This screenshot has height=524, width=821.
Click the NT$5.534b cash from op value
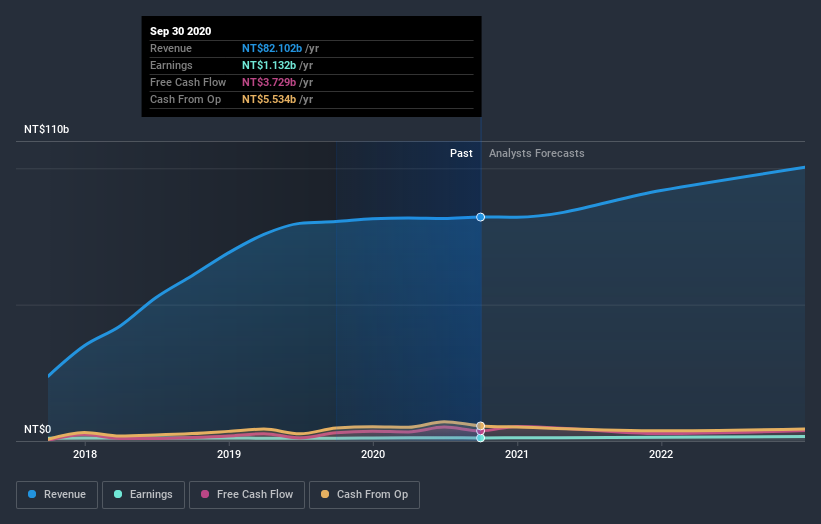(269, 99)
